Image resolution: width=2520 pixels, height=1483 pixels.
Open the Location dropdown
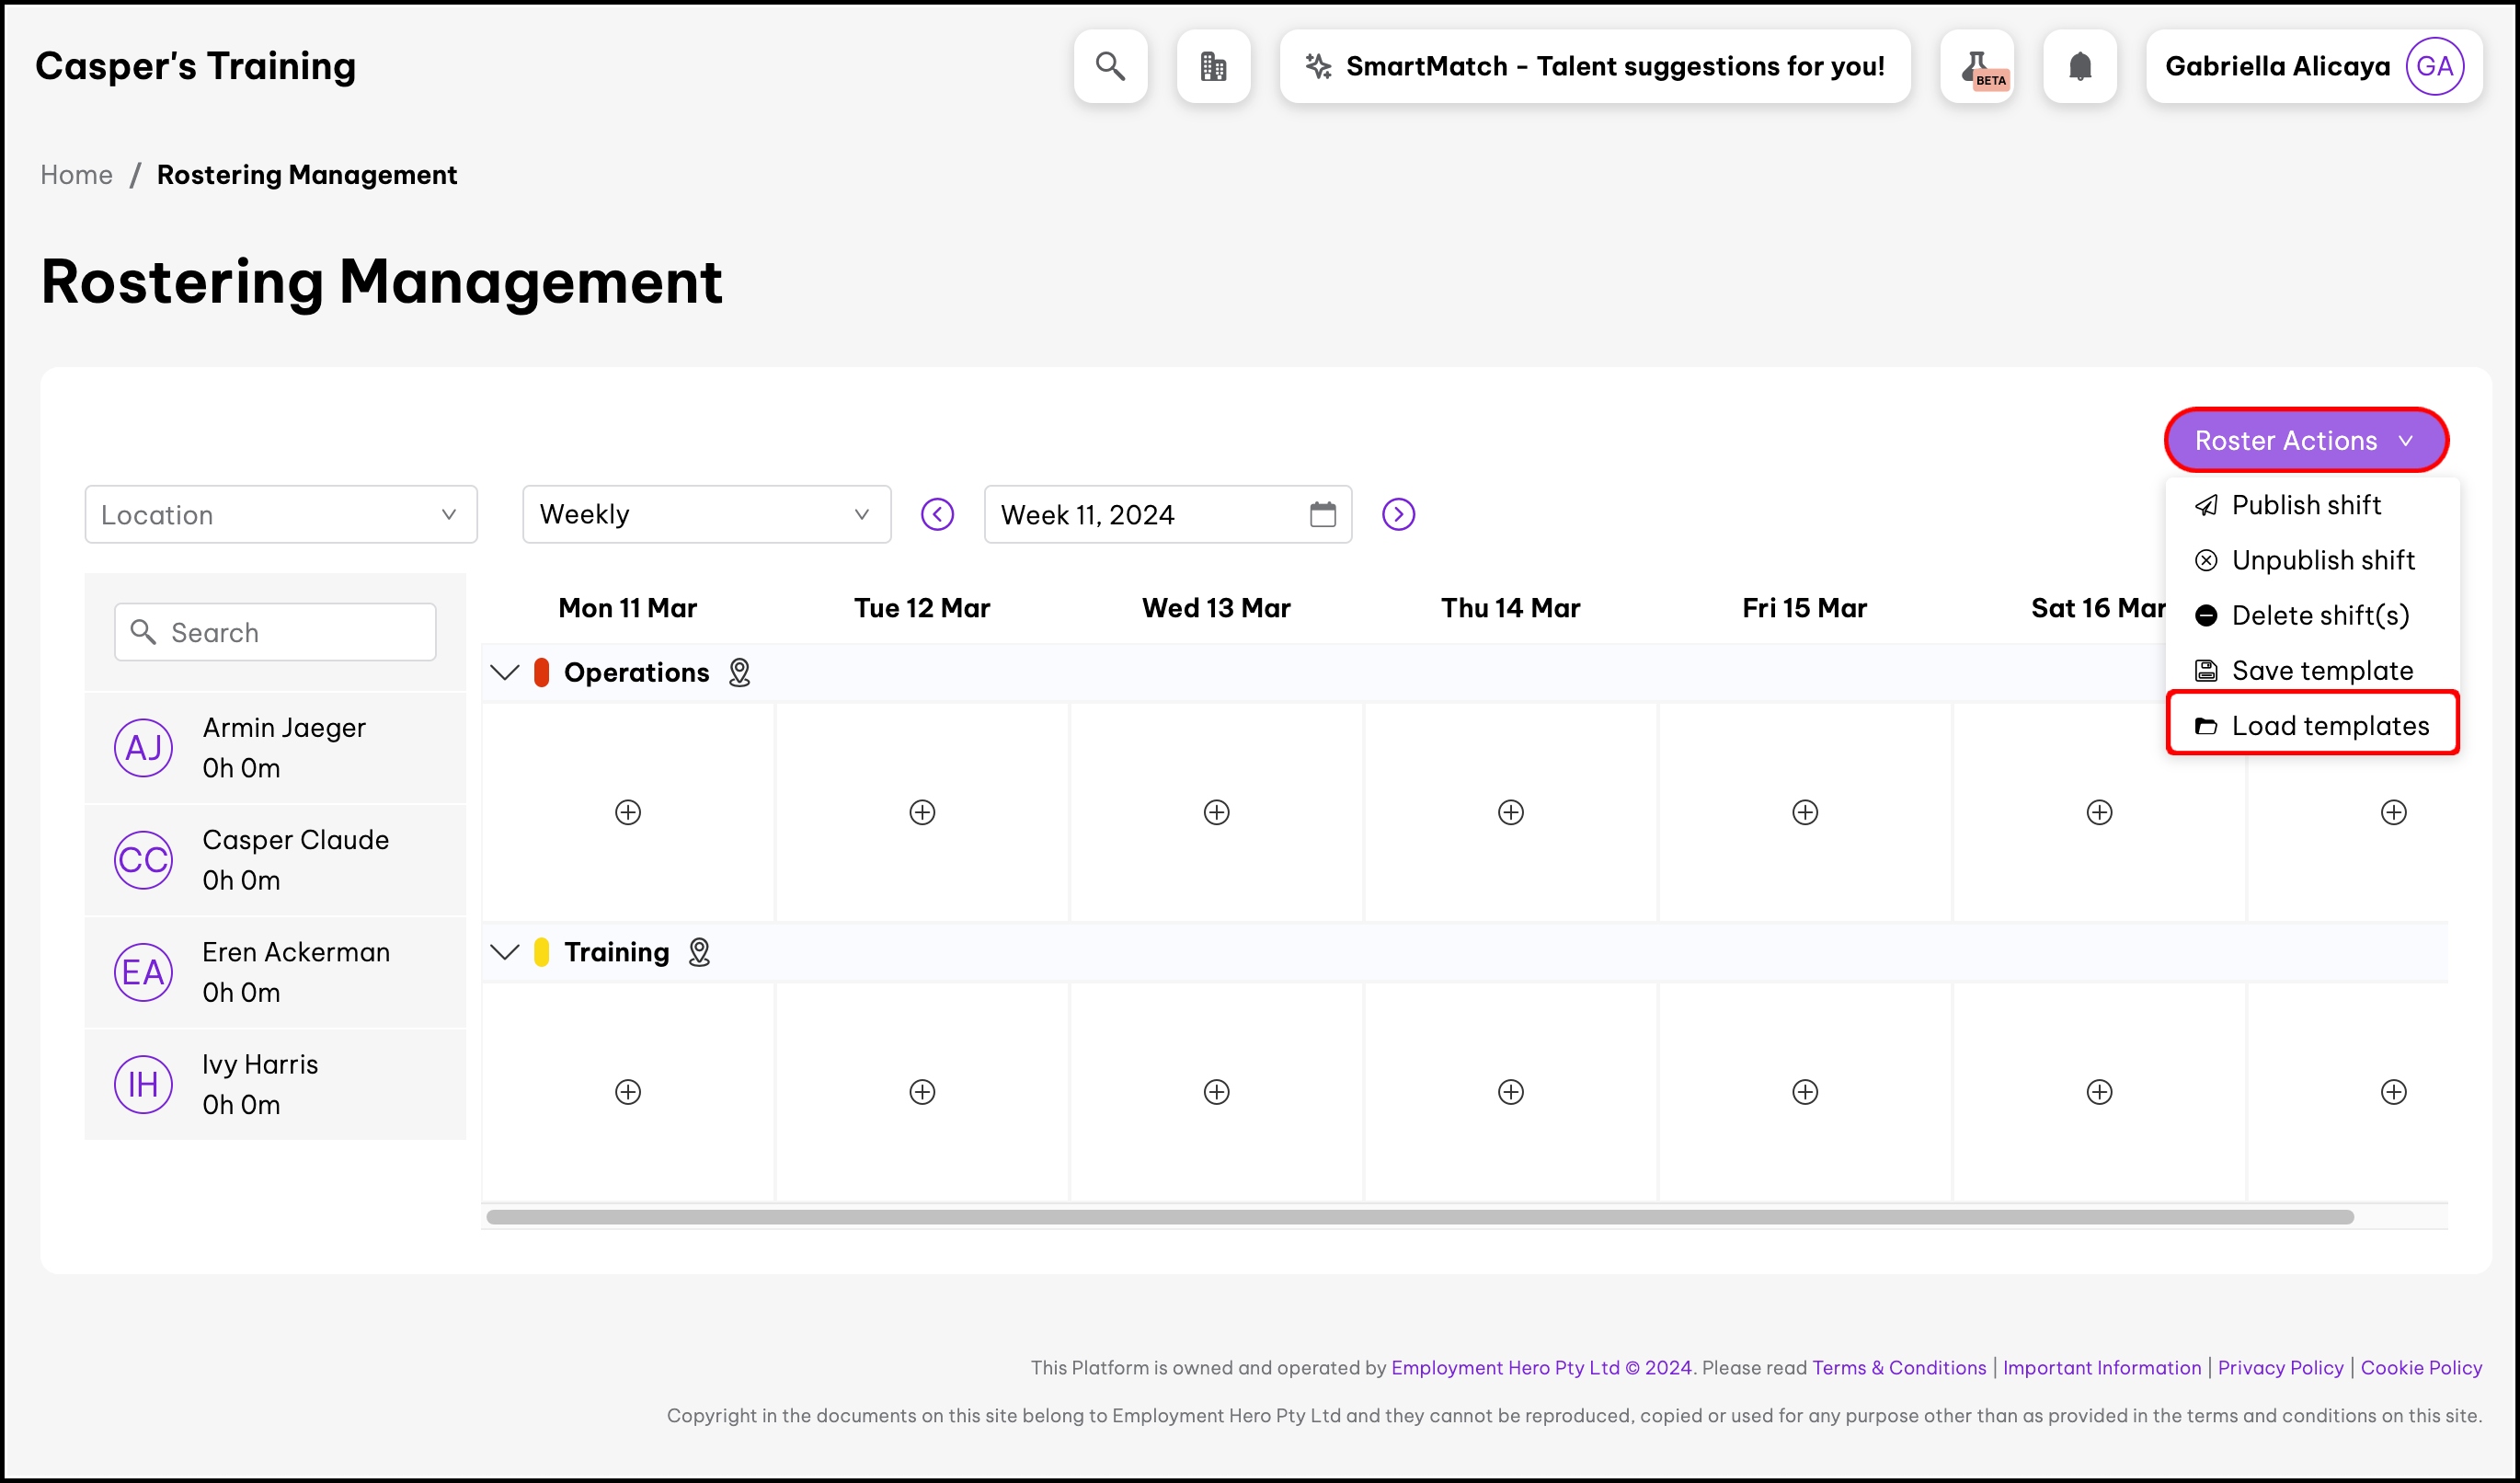click(x=281, y=514)
